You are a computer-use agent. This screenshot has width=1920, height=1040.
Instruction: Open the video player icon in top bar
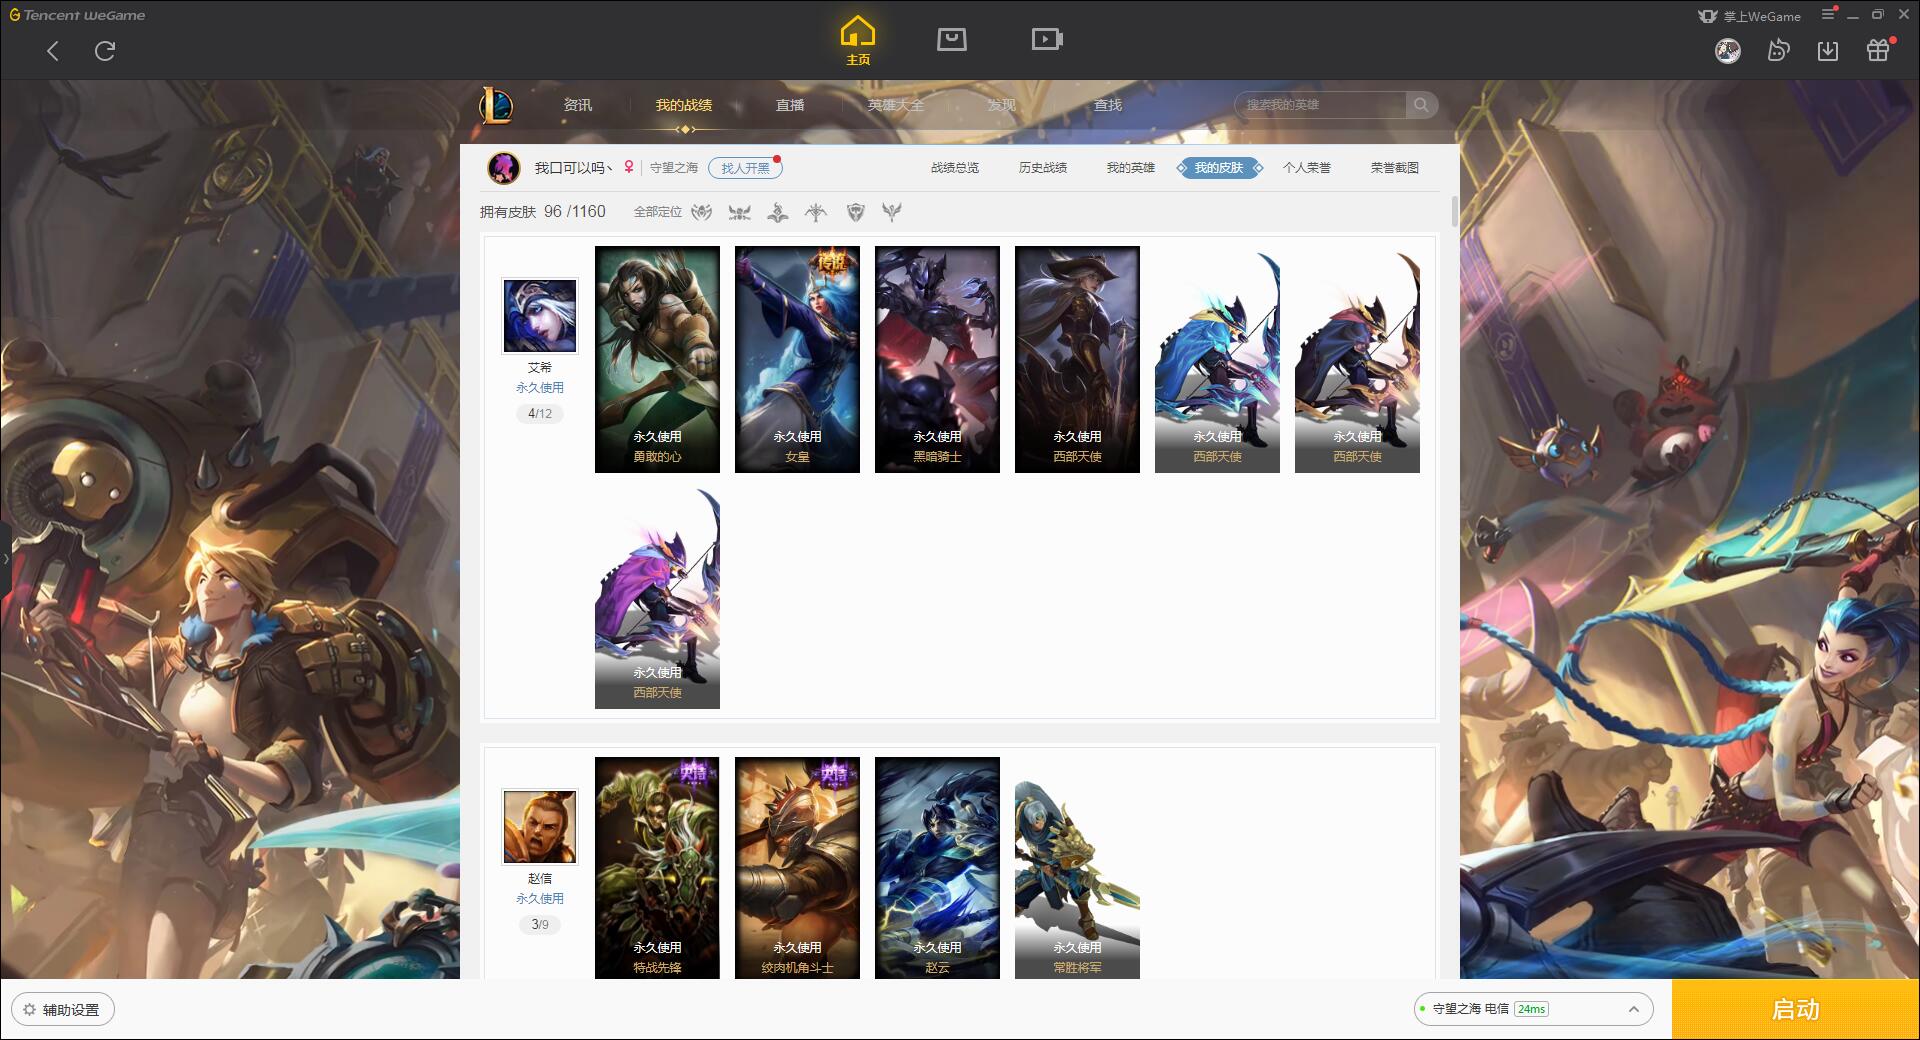(x=1047, y=39)
